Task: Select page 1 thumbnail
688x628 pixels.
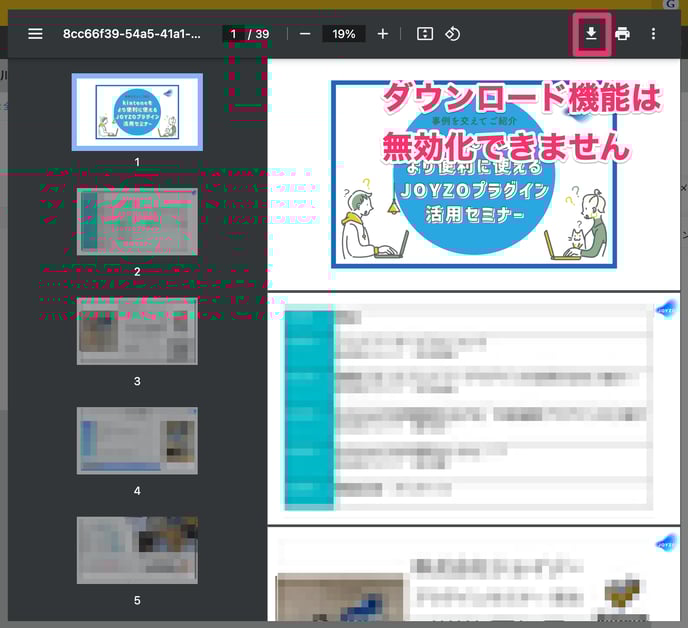Action: pos(137,112)
